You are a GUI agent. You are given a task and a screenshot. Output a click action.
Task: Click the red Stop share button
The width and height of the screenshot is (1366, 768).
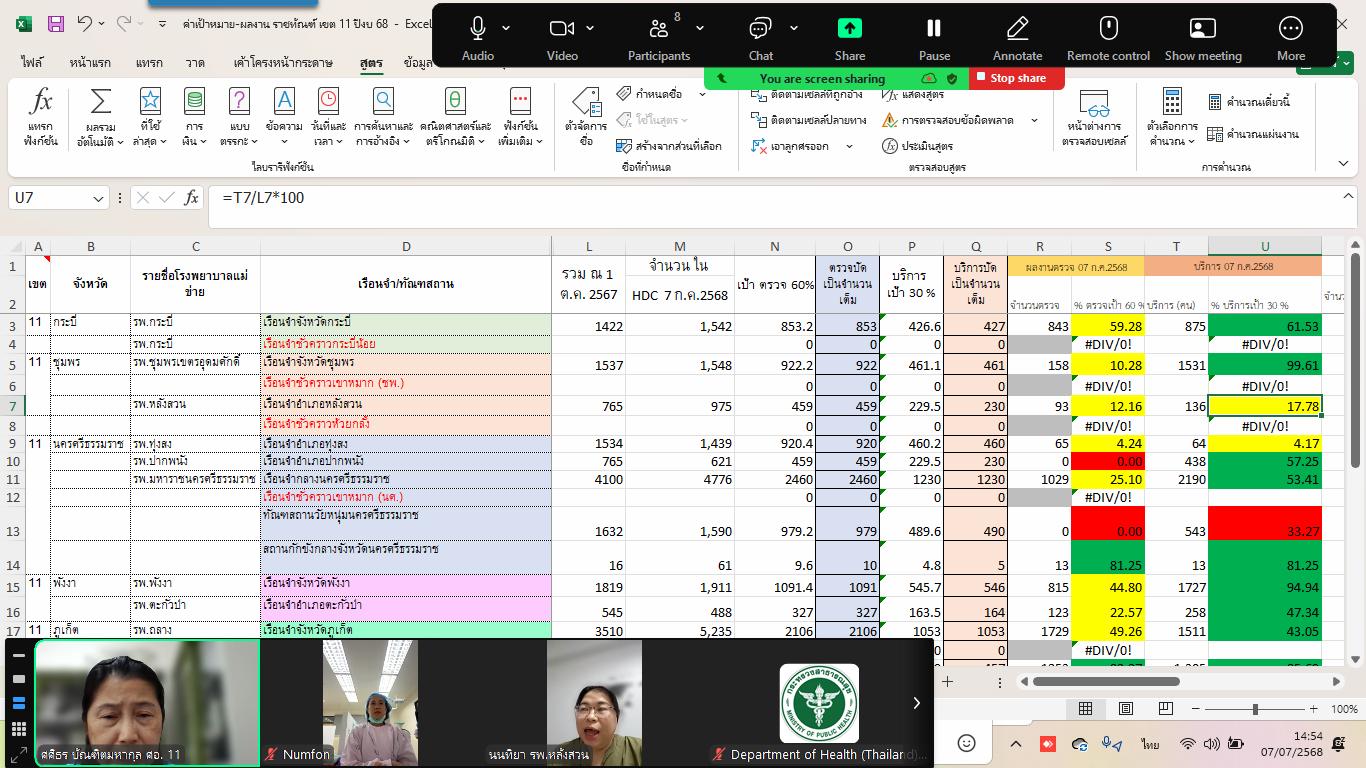coord(1011,78)
